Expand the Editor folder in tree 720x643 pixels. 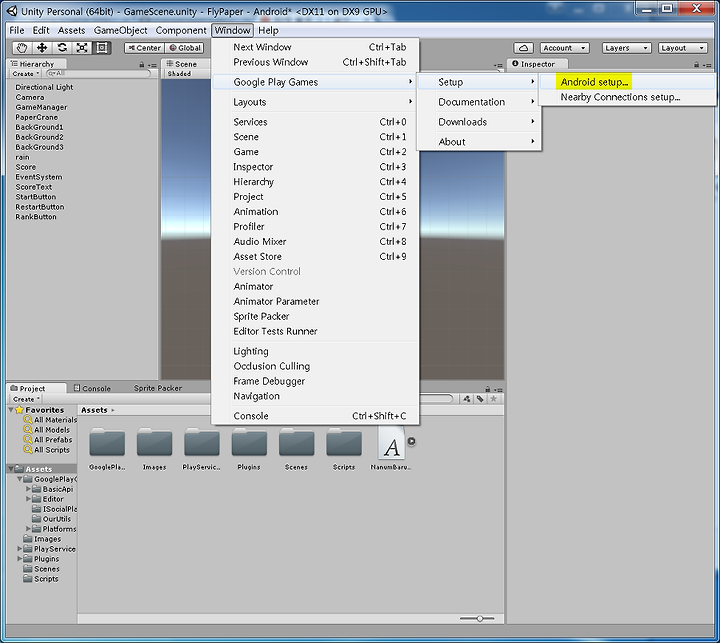click(x=28, y=499)
